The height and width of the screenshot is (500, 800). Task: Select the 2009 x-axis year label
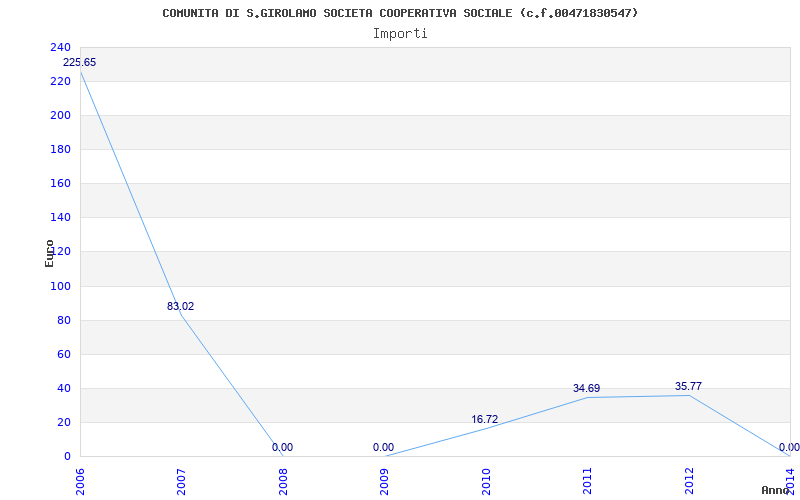tap(384, 481)
